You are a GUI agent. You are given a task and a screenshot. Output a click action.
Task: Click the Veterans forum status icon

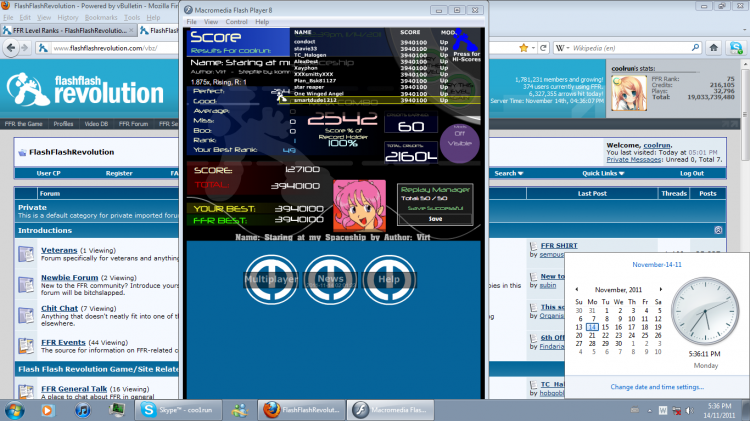click(26, 254)
